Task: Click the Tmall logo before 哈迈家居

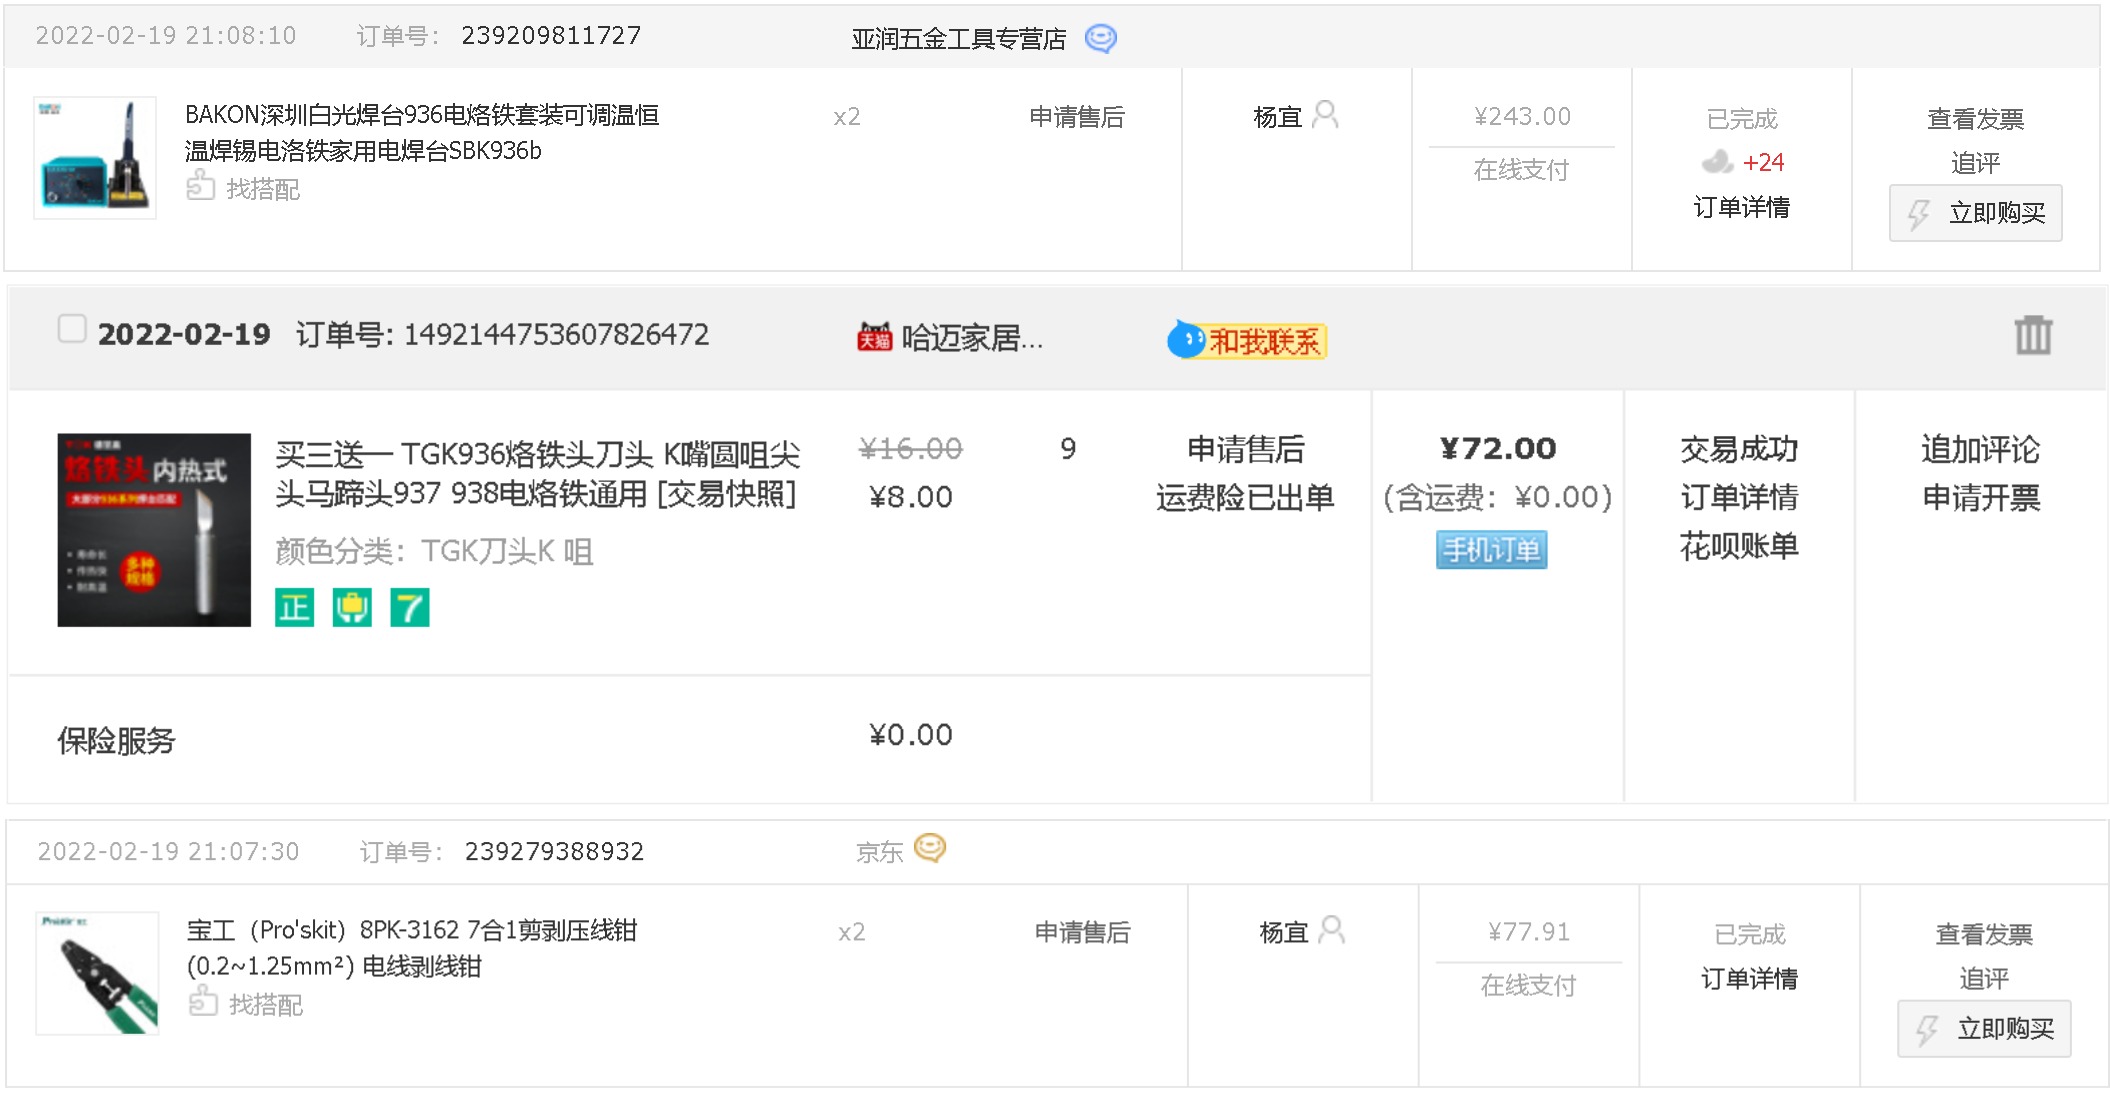Action: 874,338
